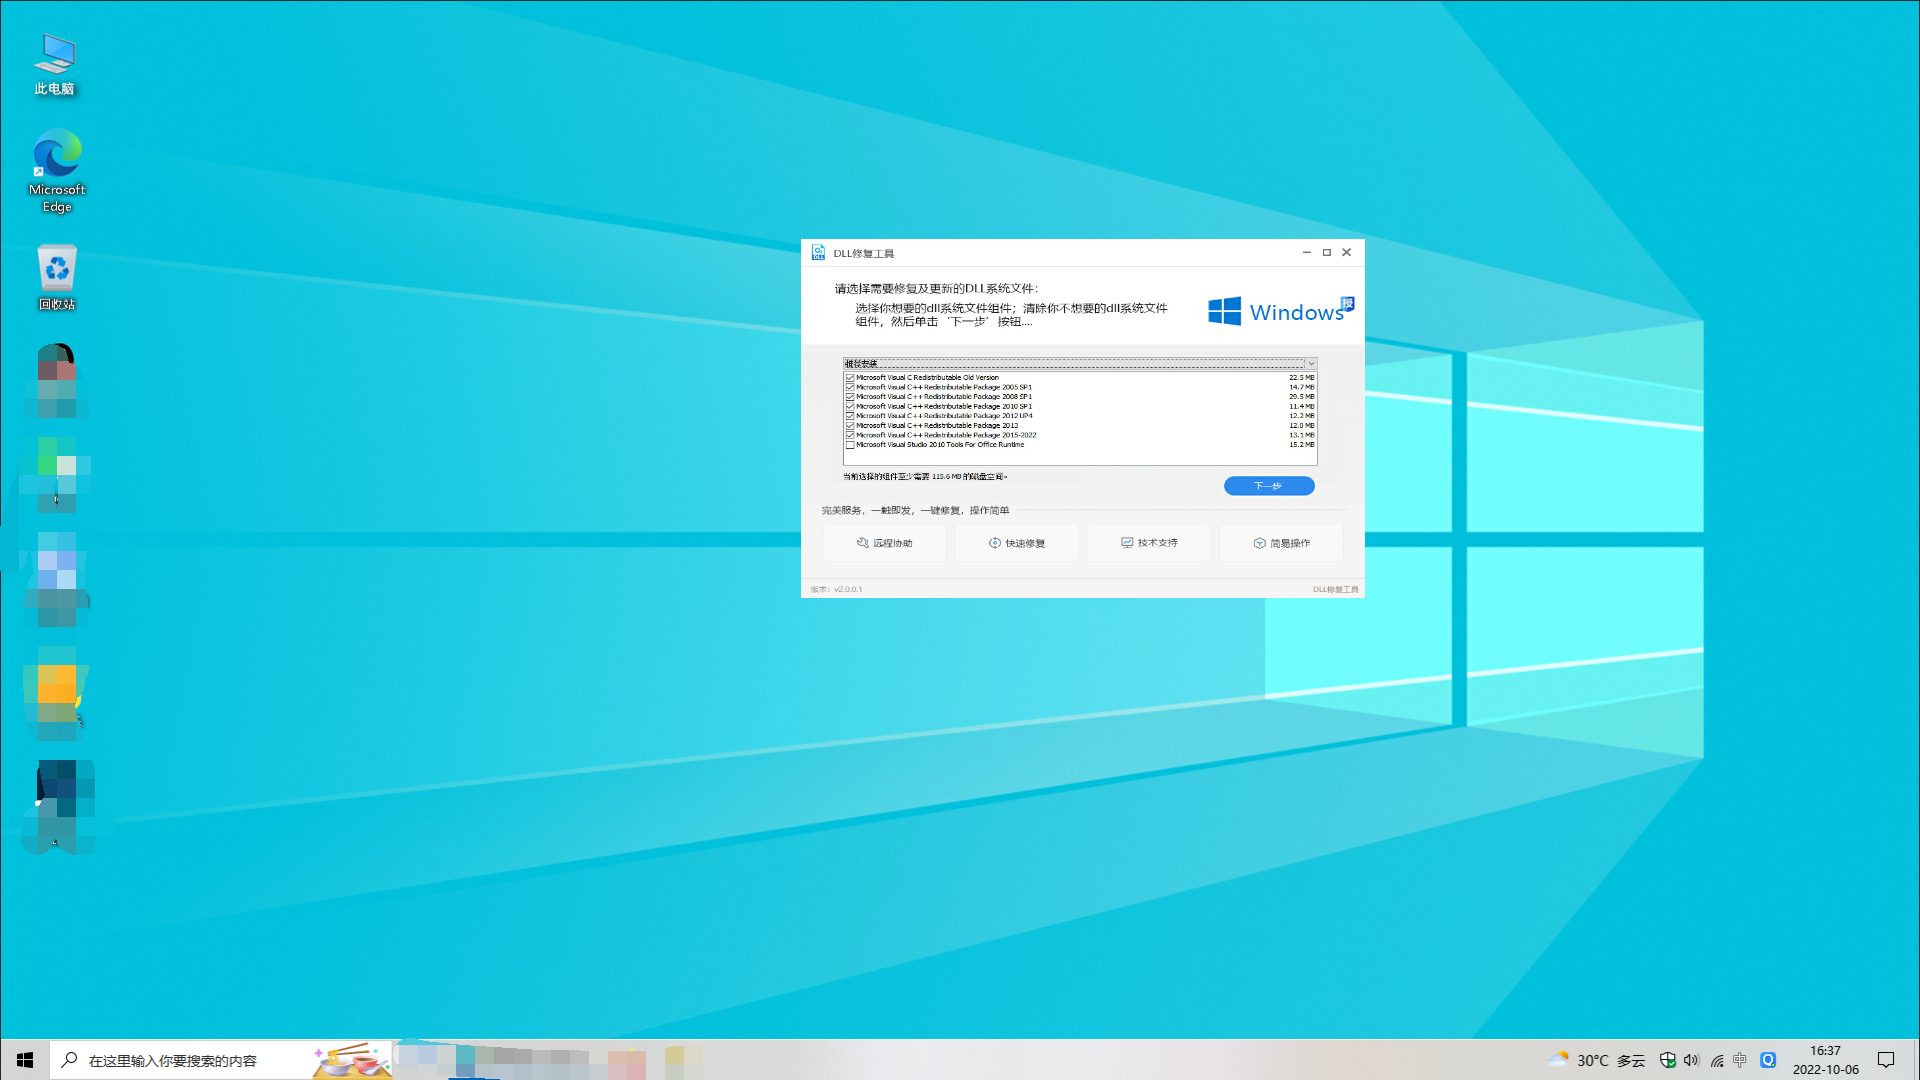Screen dimensions: 1920x1080
Task: Uncheck Visual C++ Redistributable Package 2013
Action: point(850,426)
